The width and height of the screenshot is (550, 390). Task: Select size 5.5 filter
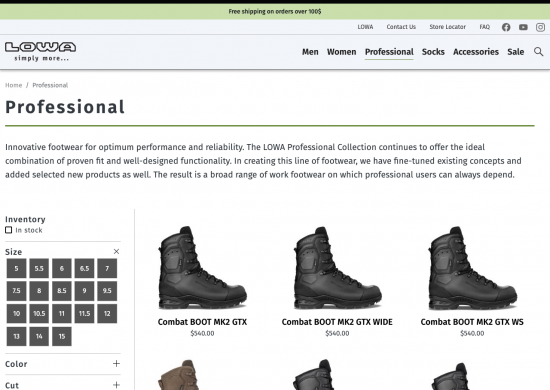(x=39, y=268)
